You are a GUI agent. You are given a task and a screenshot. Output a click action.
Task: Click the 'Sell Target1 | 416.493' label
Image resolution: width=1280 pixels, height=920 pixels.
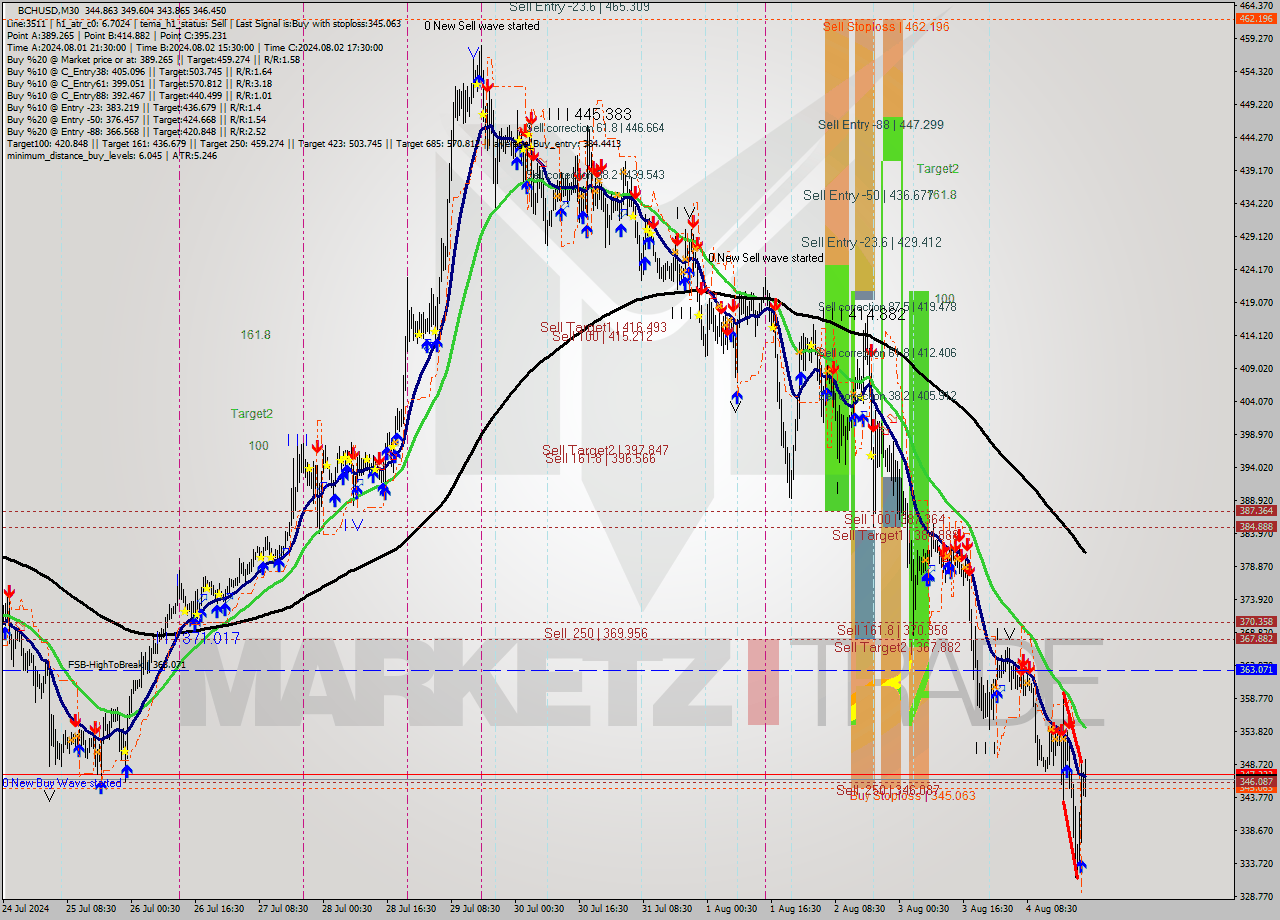pos(603,327)
